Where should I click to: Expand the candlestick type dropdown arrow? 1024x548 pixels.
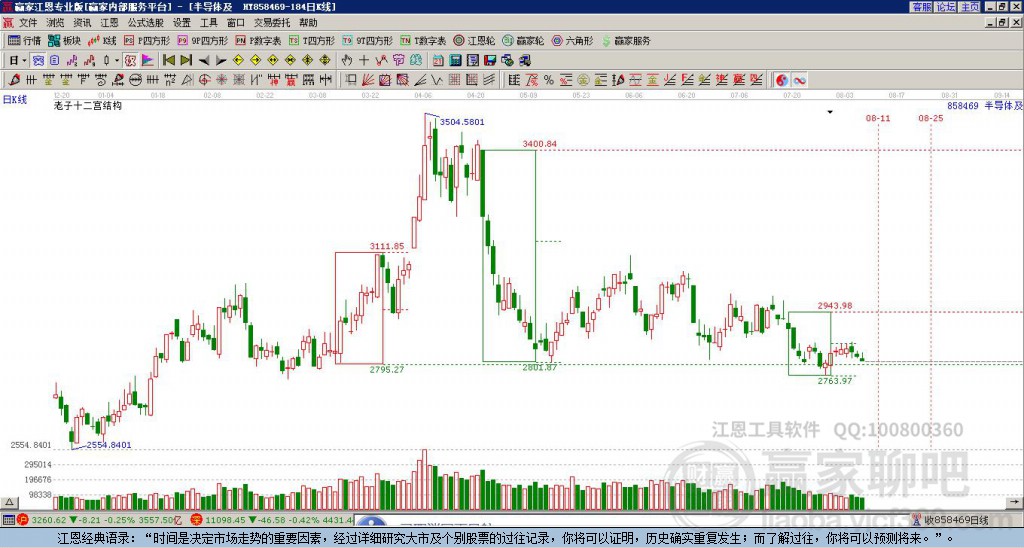[x=117, y=61]
